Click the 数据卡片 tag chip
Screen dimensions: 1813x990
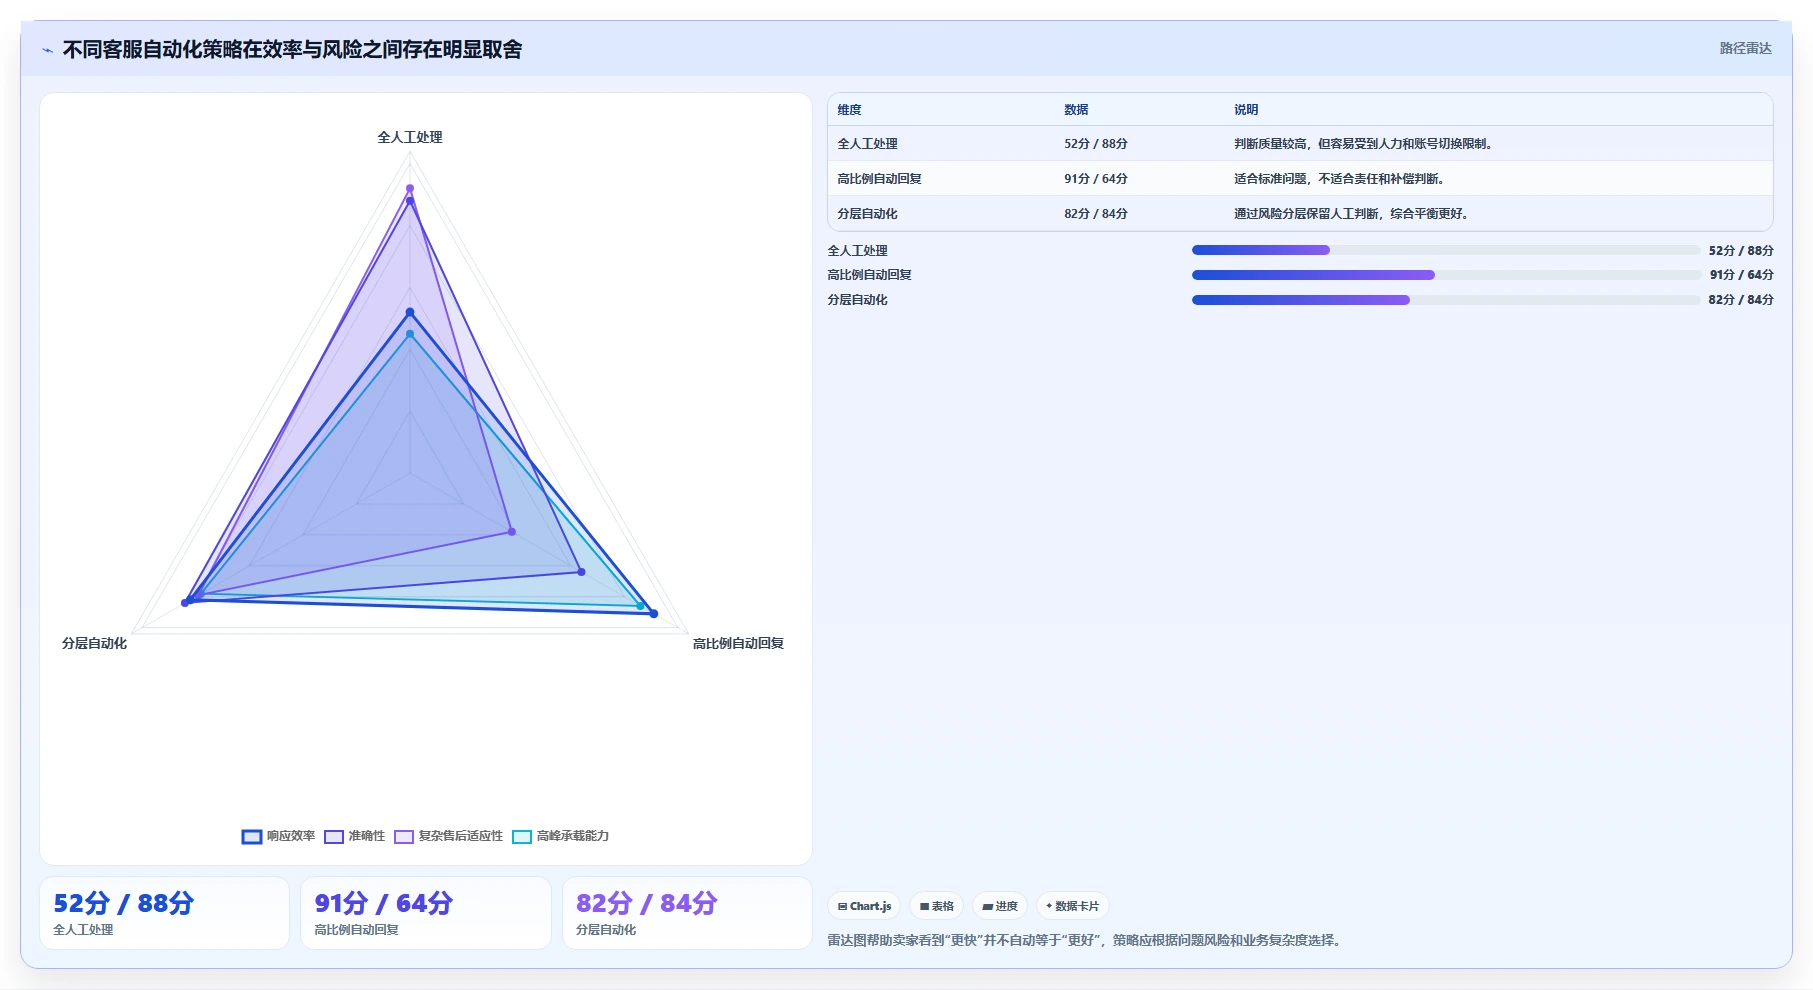(x=1072, y=906)
